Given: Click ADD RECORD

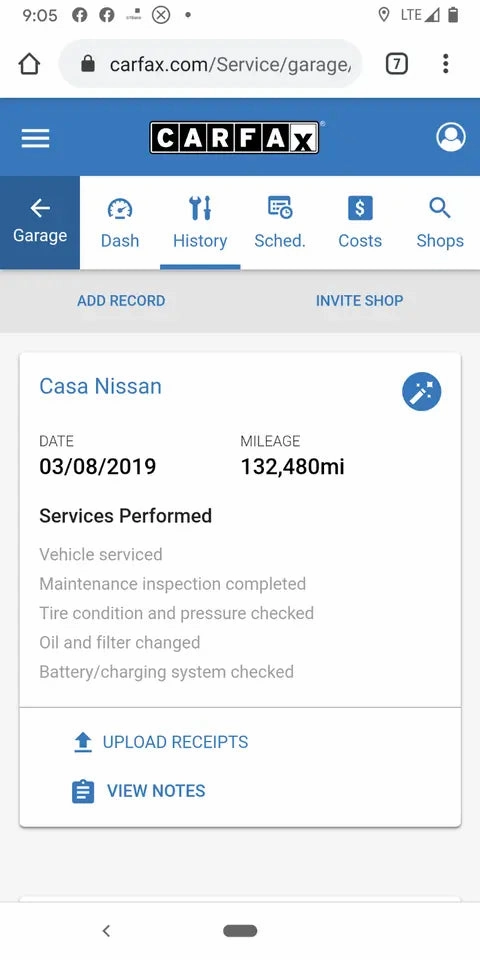Looking at the screenshot, I should [x=121, y=301].
